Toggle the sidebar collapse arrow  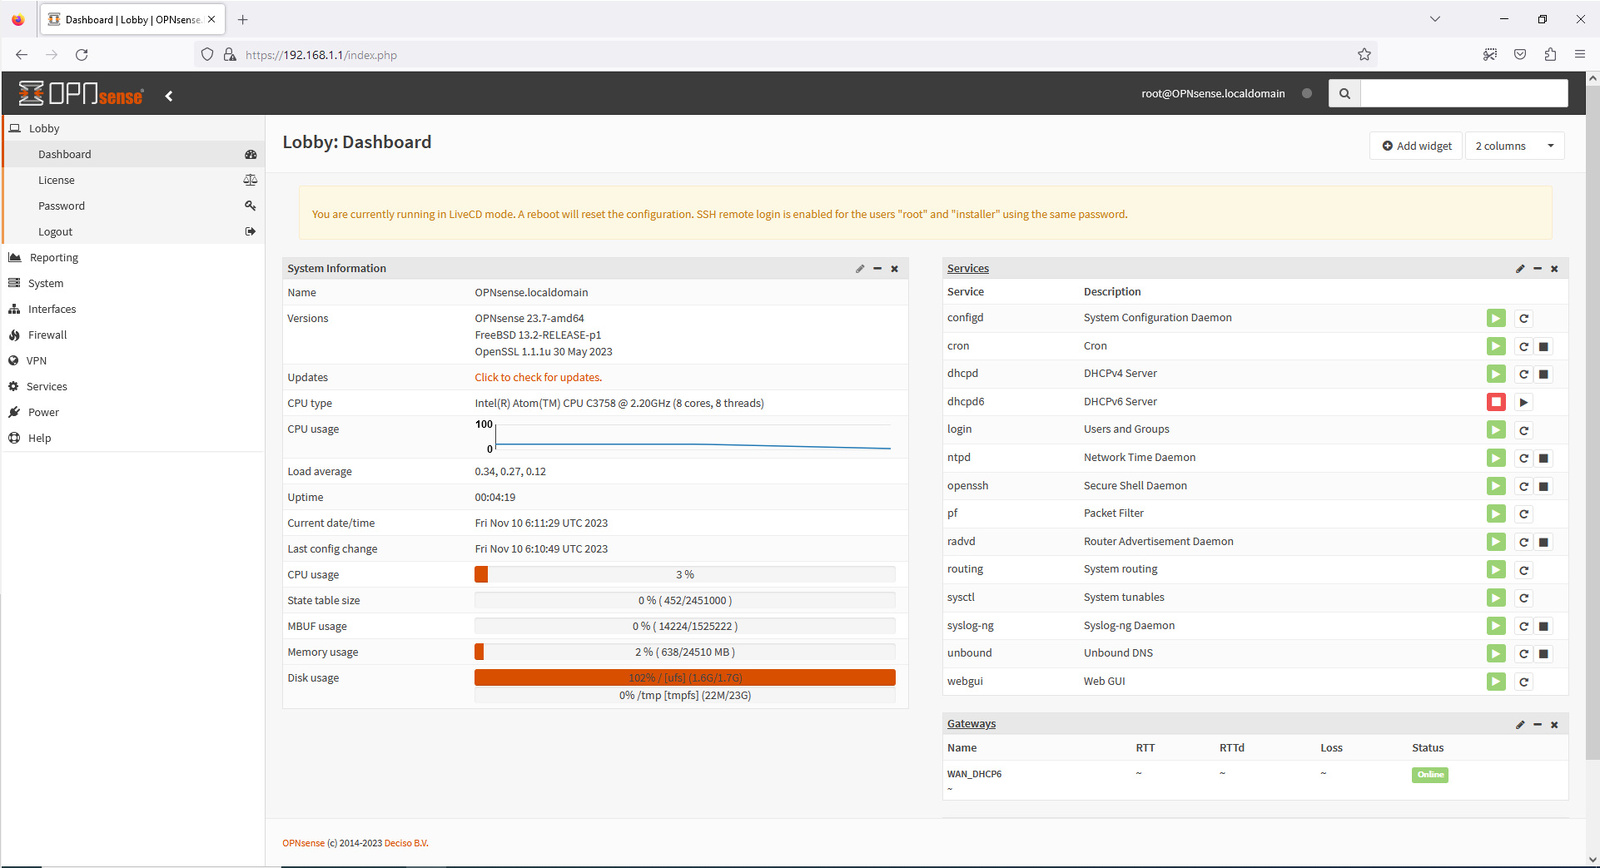click(169, 96)
